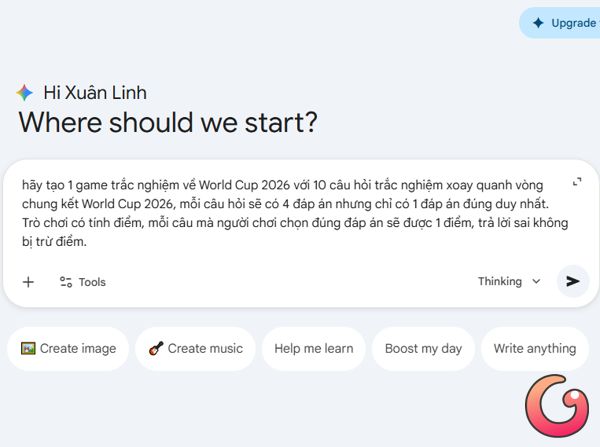Click the 'Where should we start?' heading

[x=168, y=123]
